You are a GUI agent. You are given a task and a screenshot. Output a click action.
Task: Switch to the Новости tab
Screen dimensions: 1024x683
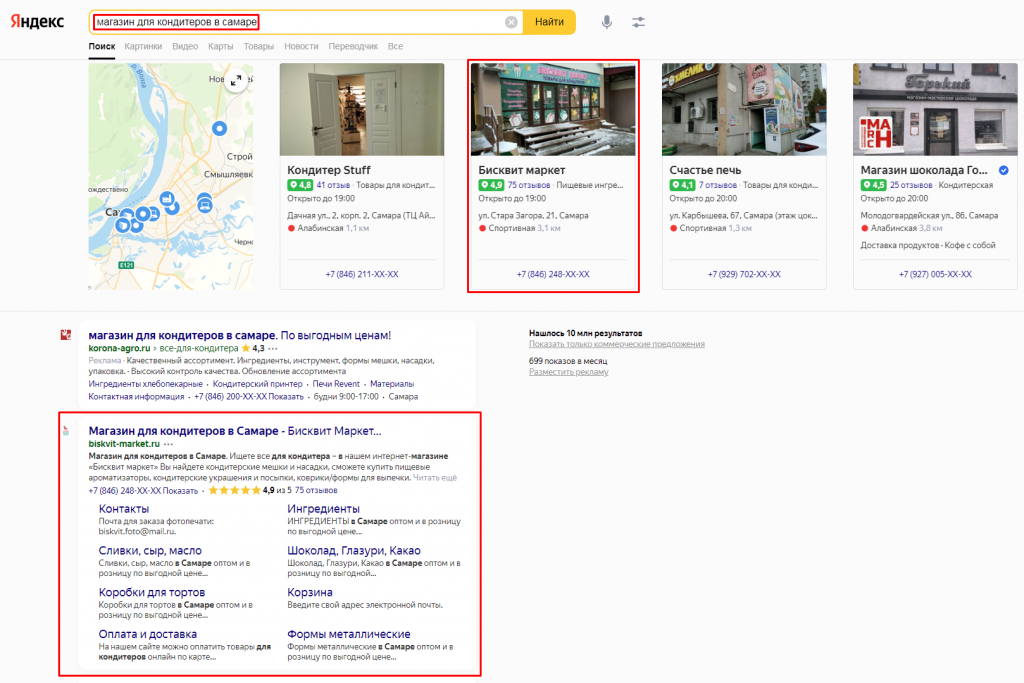click(301, 46)
